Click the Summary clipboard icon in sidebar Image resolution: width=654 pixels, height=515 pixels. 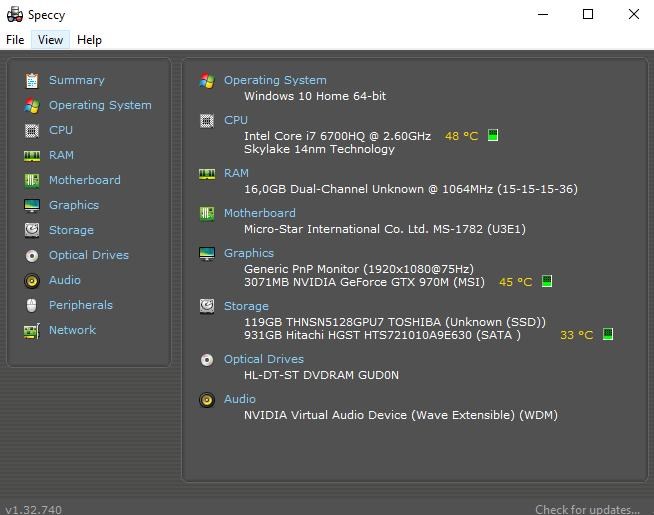click(x=32, y=80)
